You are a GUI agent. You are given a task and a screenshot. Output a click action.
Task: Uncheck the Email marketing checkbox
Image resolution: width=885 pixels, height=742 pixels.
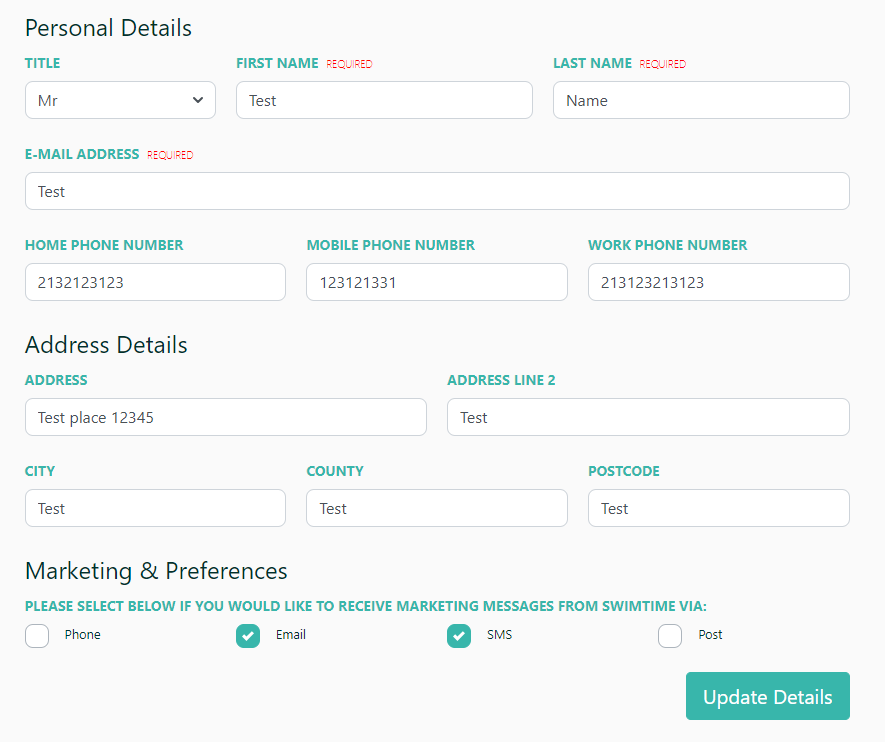(248, 636)
